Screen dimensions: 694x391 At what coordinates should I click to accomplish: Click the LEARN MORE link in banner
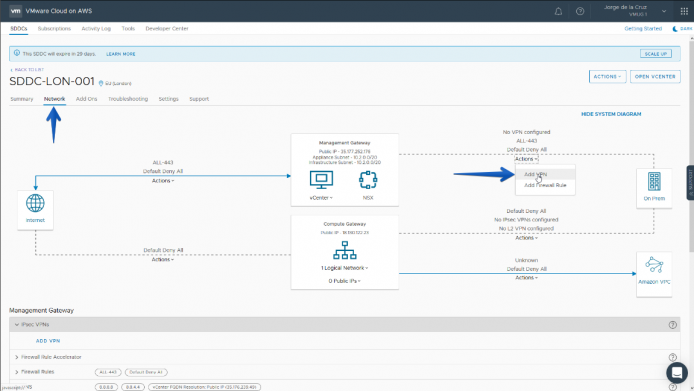pos(121,54)
